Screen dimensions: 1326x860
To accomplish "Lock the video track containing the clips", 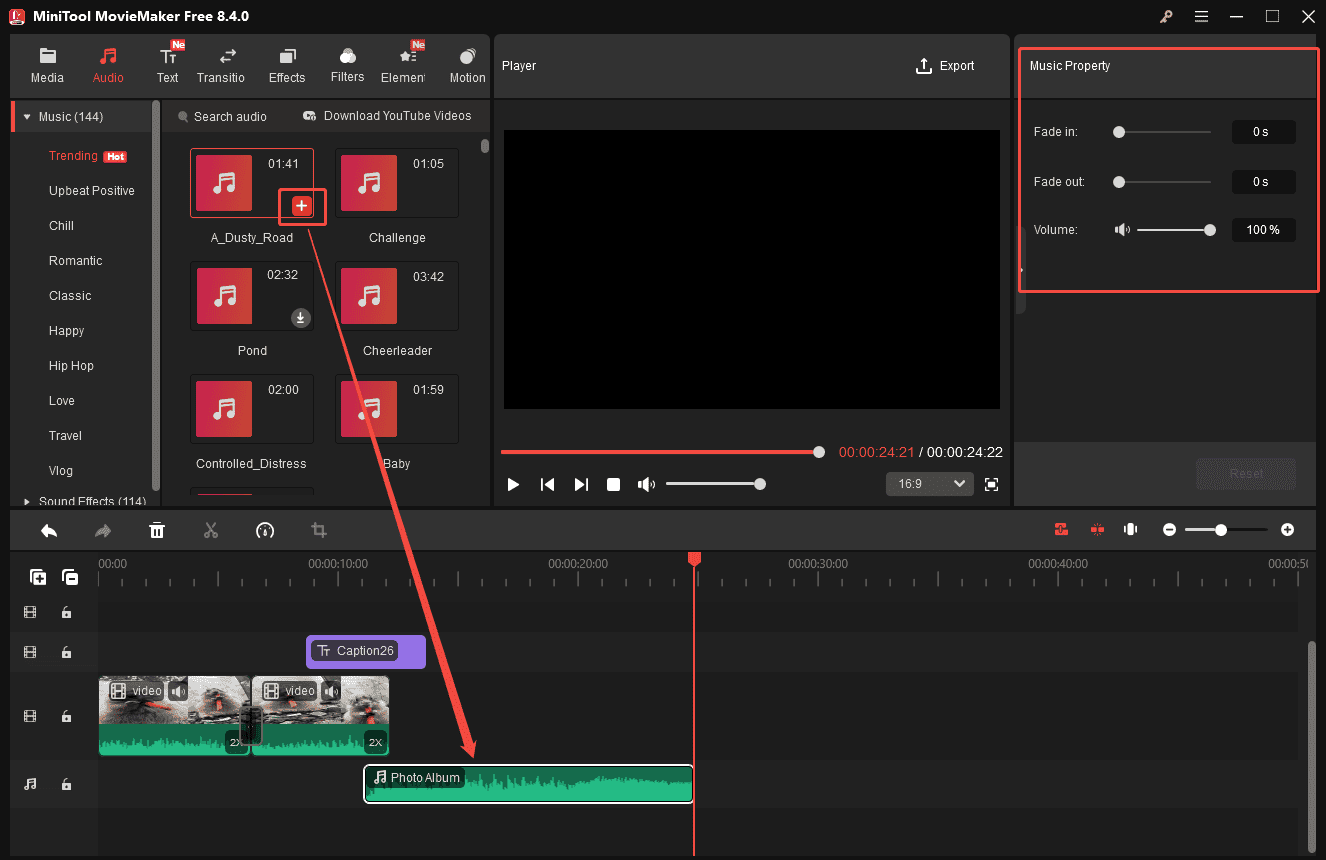I will [x=66, y=716].
